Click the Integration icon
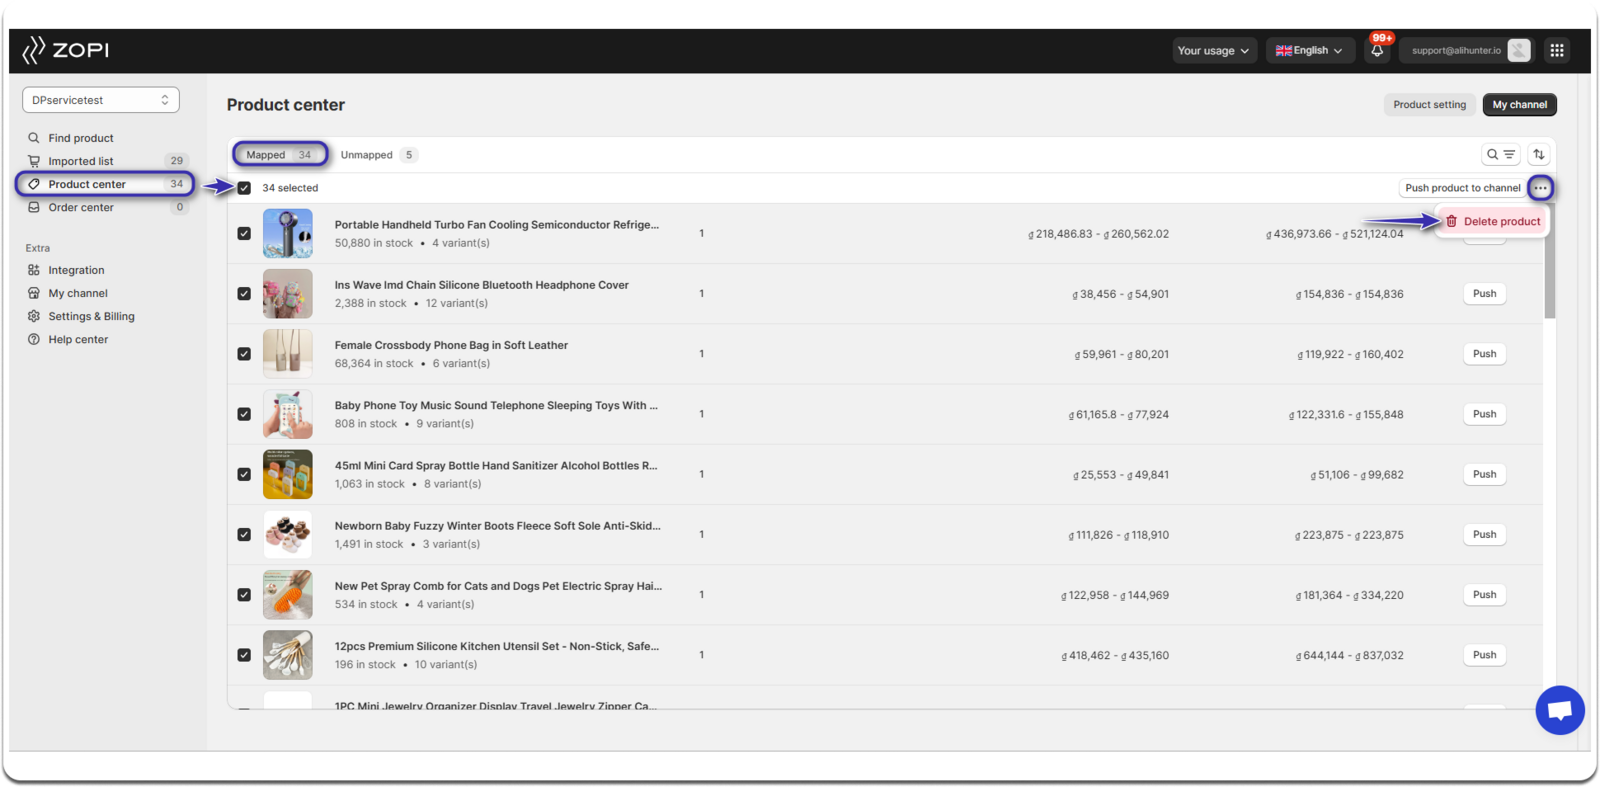Image resolution: width=1600 pixels, height=787 pixels. [x=34, y=270]
